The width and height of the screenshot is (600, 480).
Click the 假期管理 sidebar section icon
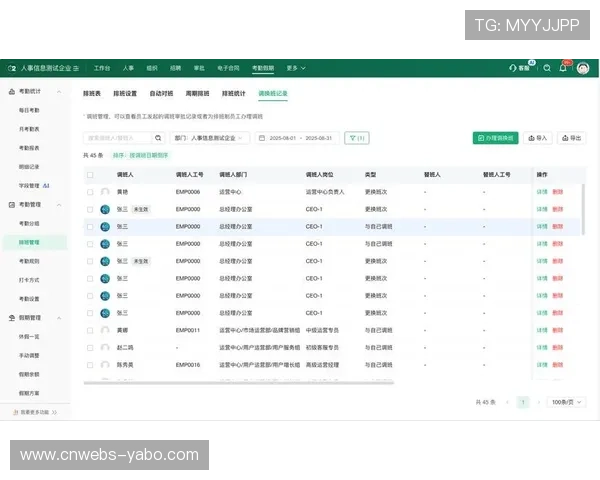click(12, 318)
